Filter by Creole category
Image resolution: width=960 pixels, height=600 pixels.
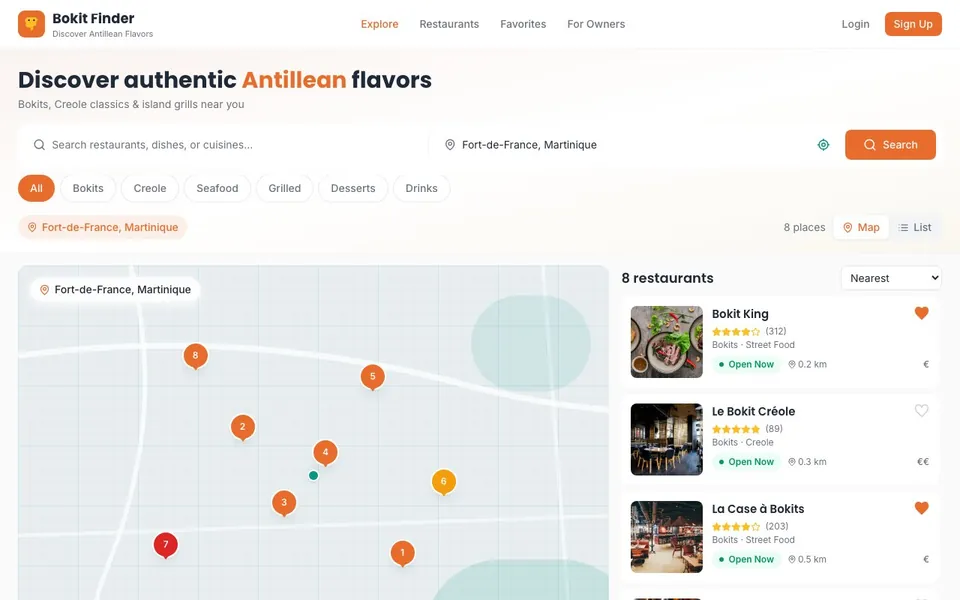[150, 188]
